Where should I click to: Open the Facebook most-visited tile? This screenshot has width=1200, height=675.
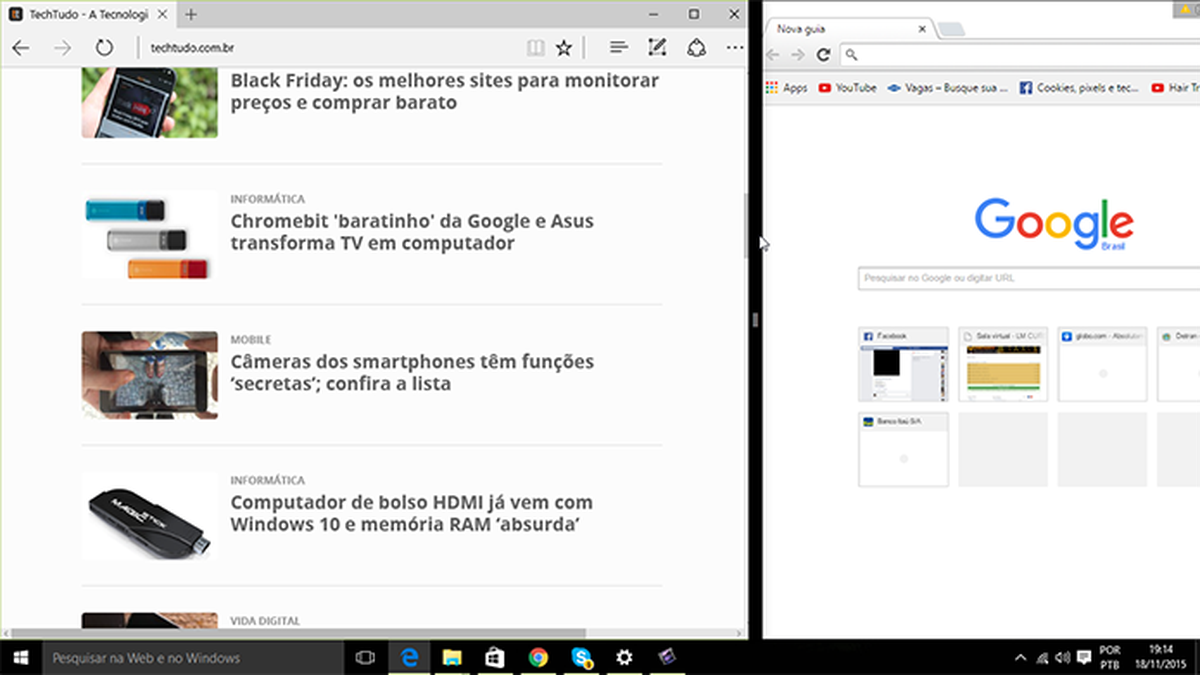[903, 364]
